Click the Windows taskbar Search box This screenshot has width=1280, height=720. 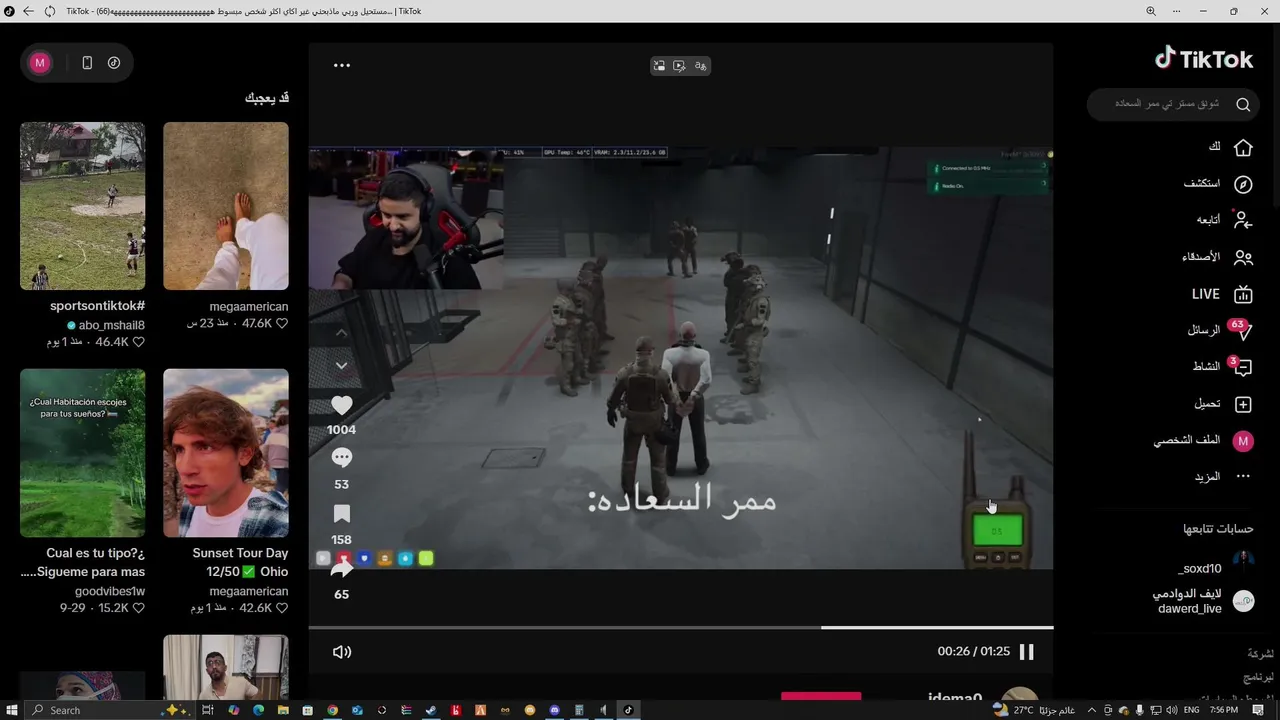click(107, 710)
